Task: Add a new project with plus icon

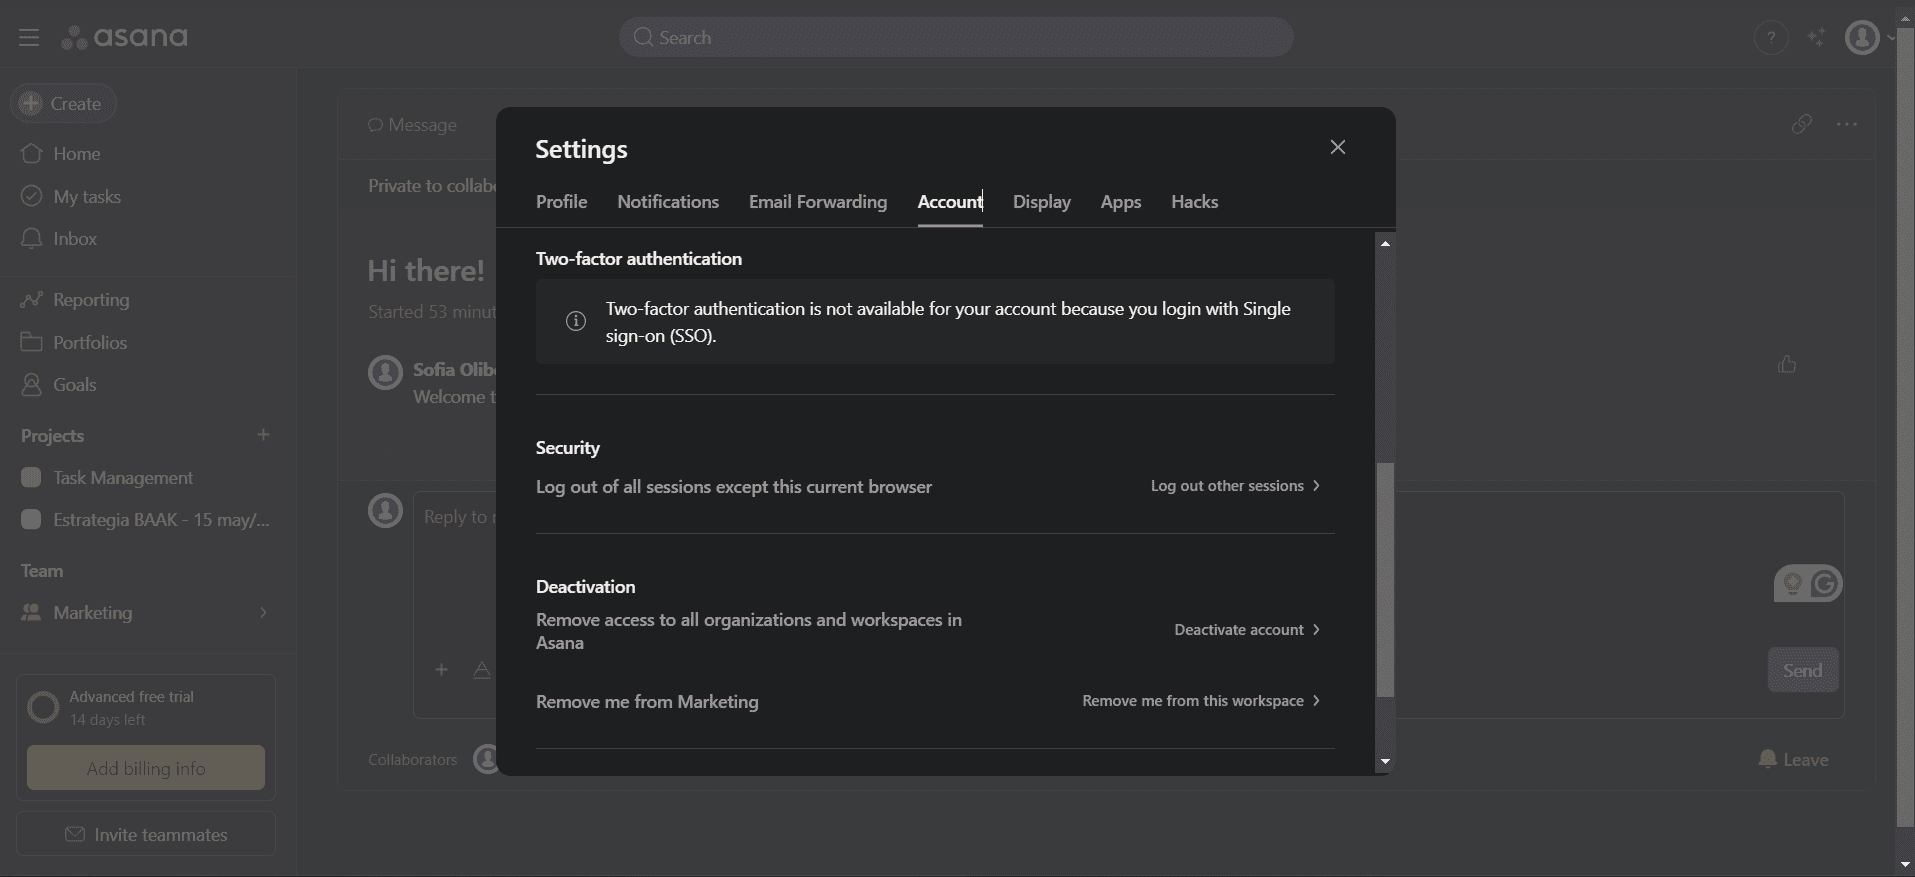Action: 263,435
